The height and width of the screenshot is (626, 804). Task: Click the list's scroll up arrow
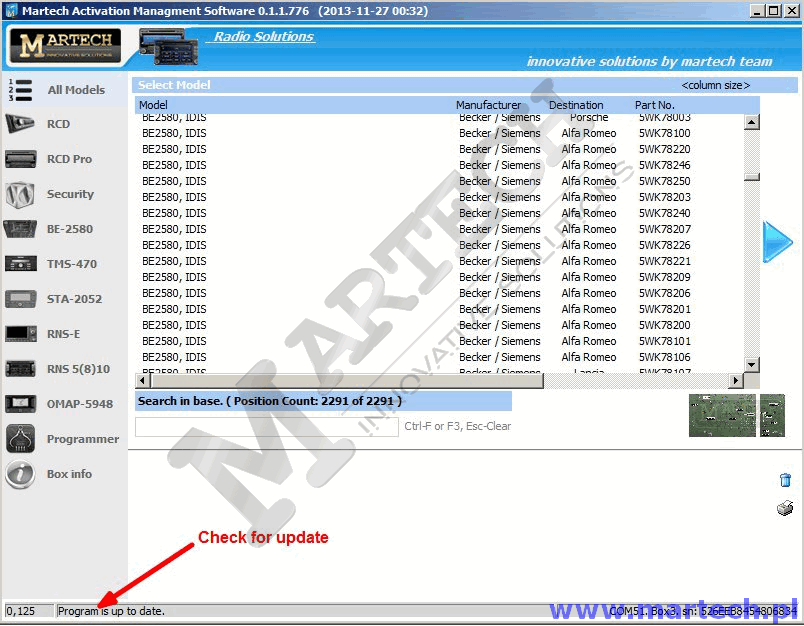point(751,122)
